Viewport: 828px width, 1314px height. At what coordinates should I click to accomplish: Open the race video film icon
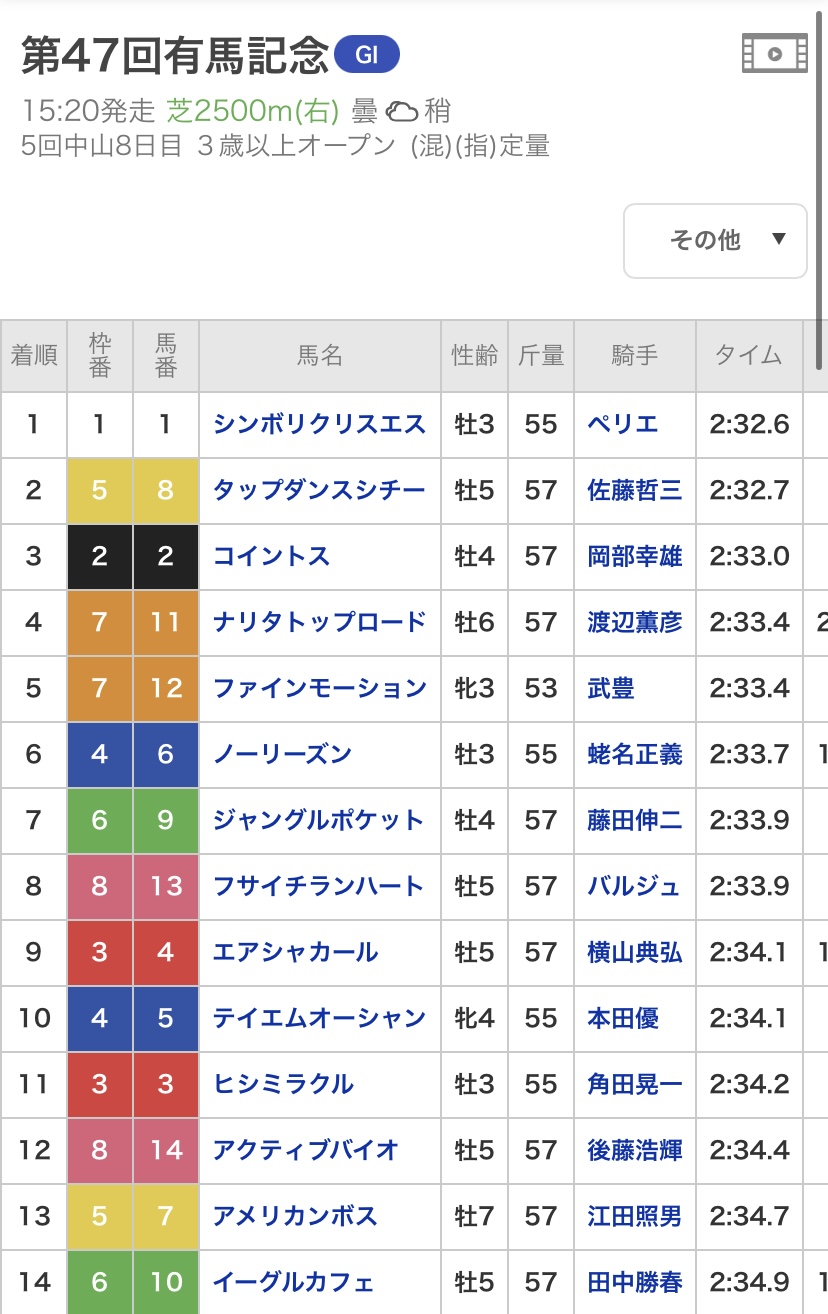pos(774,54)
